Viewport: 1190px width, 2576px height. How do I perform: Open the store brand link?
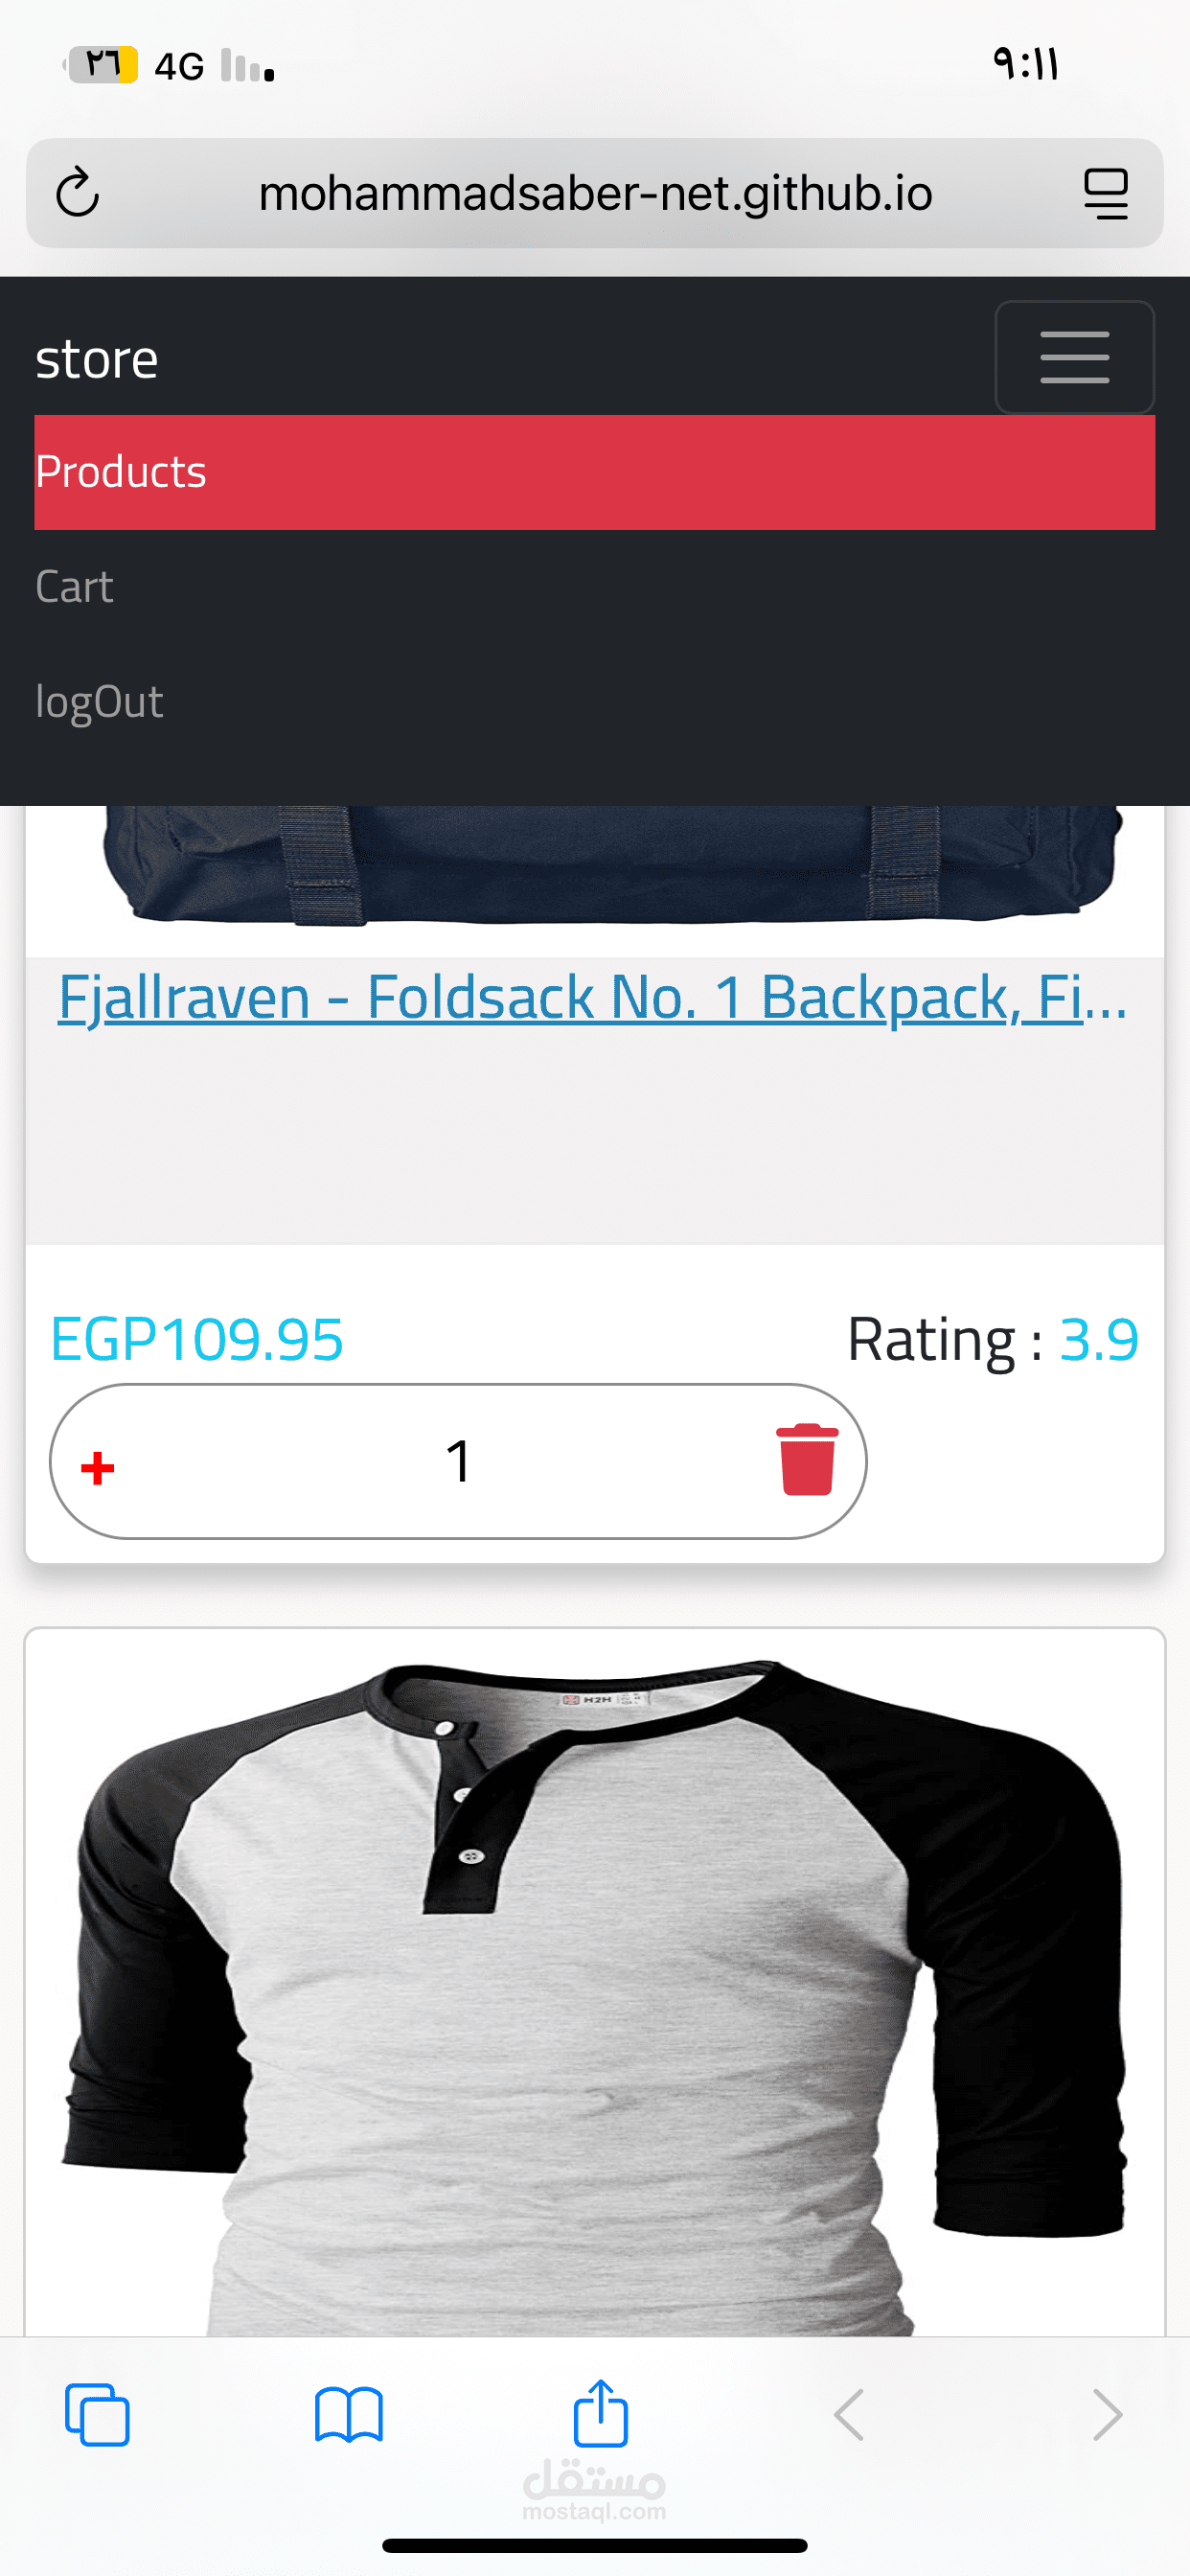tap(97, 359)
